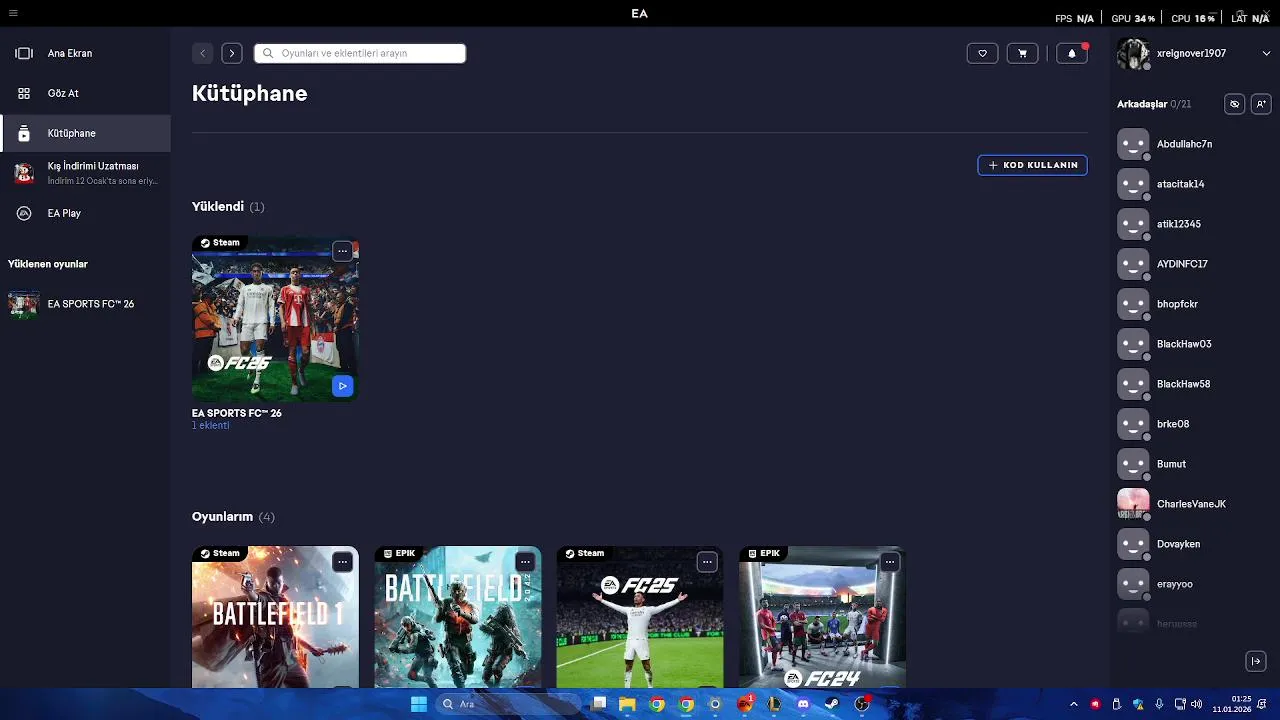Click the taskbar volume speaker icon
Screen dimensions: 1280x720
coord(1197,704)
